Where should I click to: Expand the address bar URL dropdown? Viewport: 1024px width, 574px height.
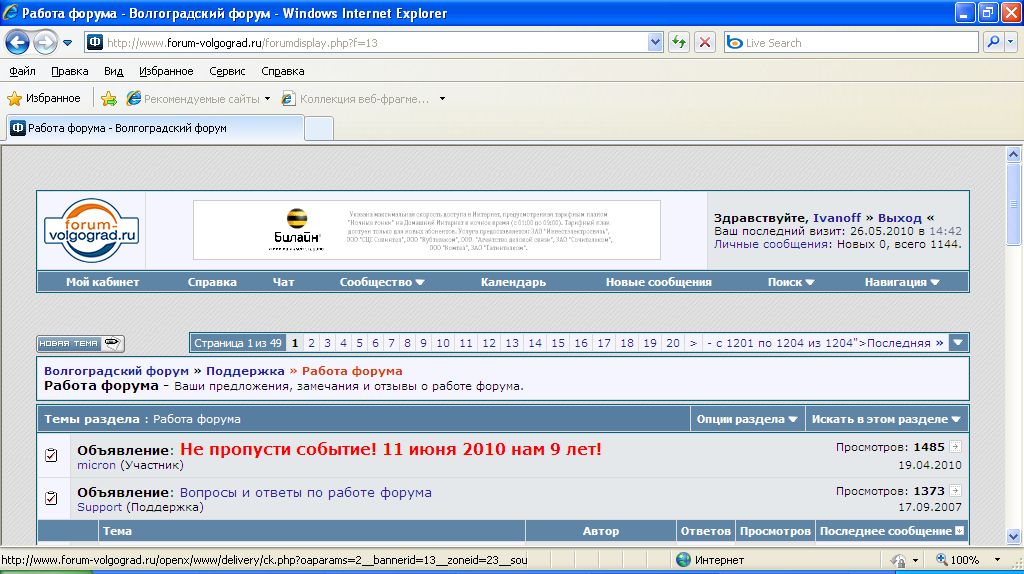(656, 42)
